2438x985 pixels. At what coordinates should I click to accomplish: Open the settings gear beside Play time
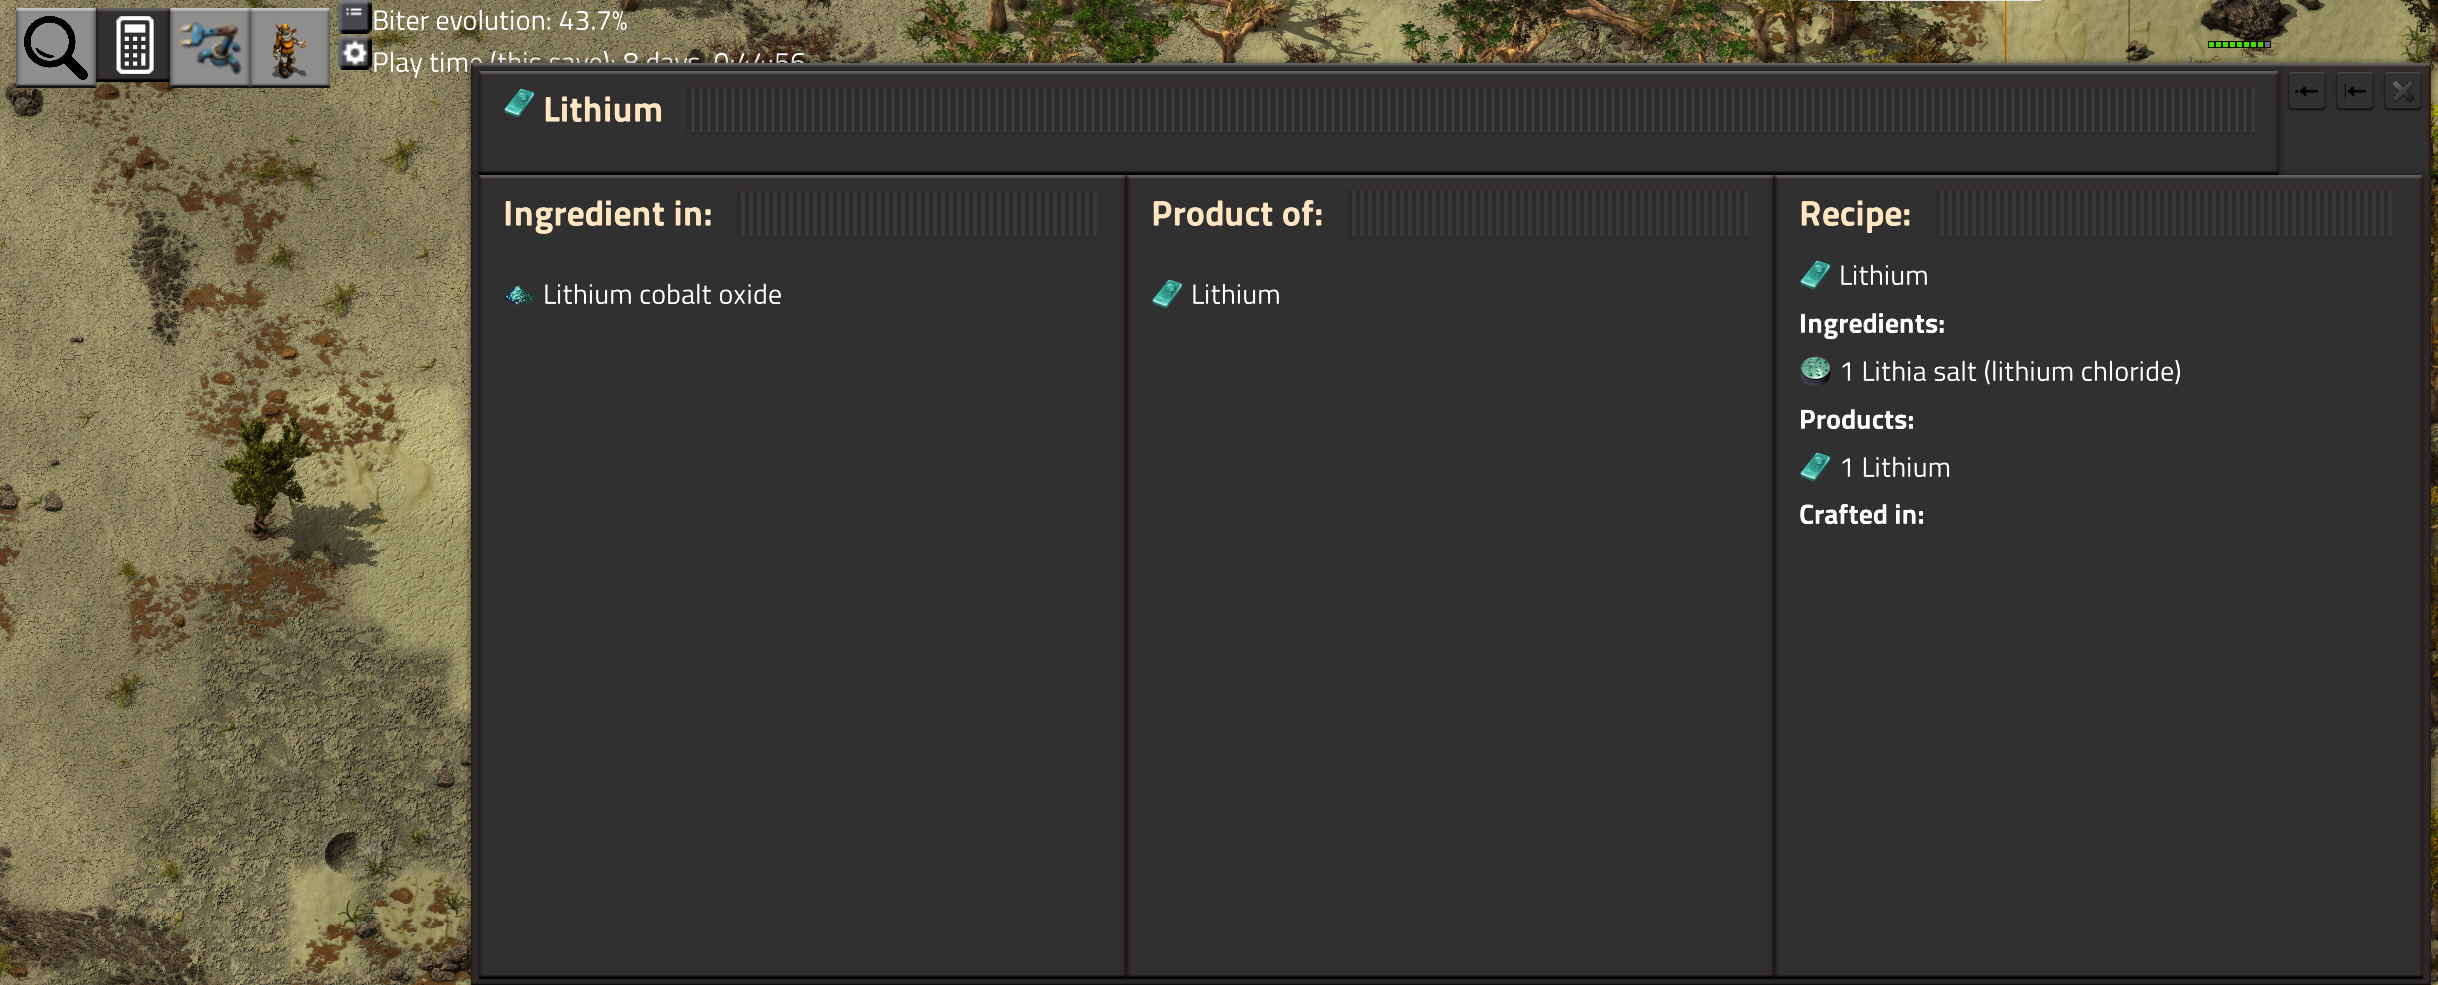click(353, 55)
